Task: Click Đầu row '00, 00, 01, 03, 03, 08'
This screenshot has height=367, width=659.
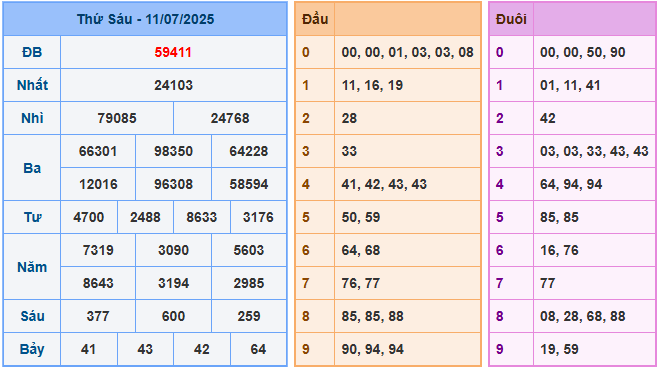Action: (408, 52)
